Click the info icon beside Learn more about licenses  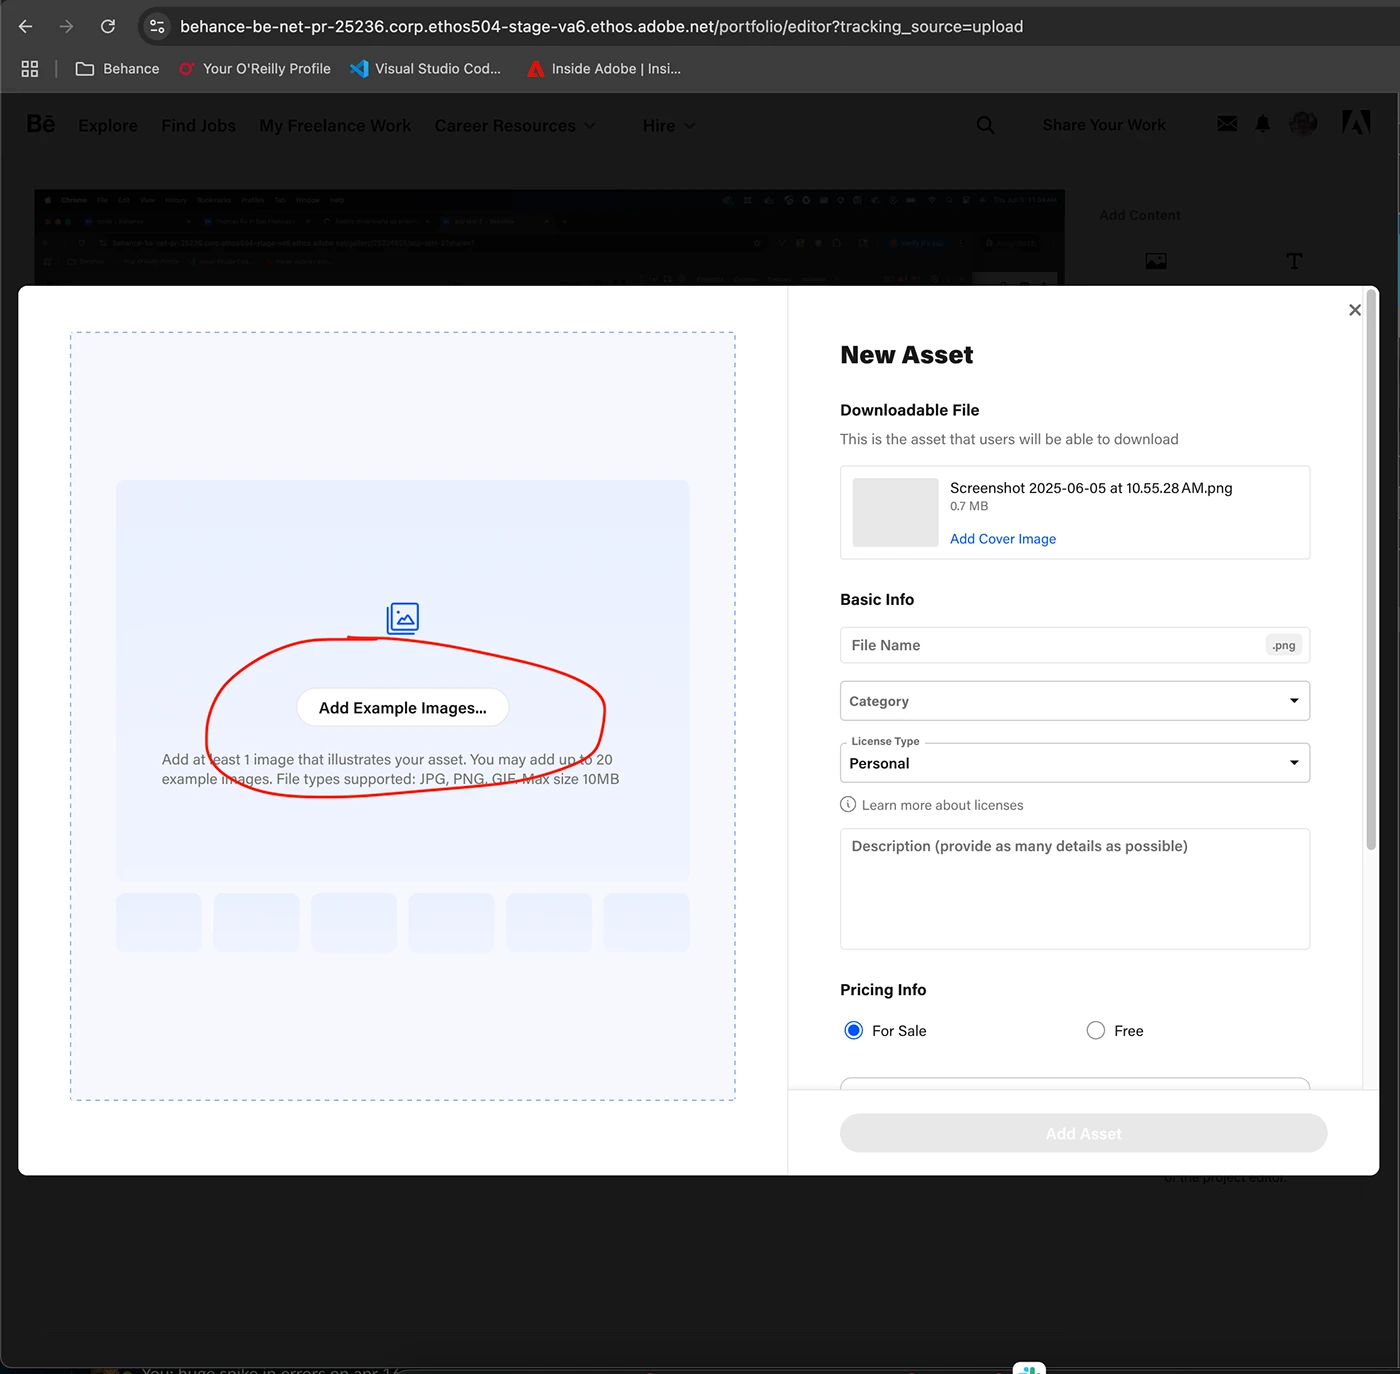point(848,805)
